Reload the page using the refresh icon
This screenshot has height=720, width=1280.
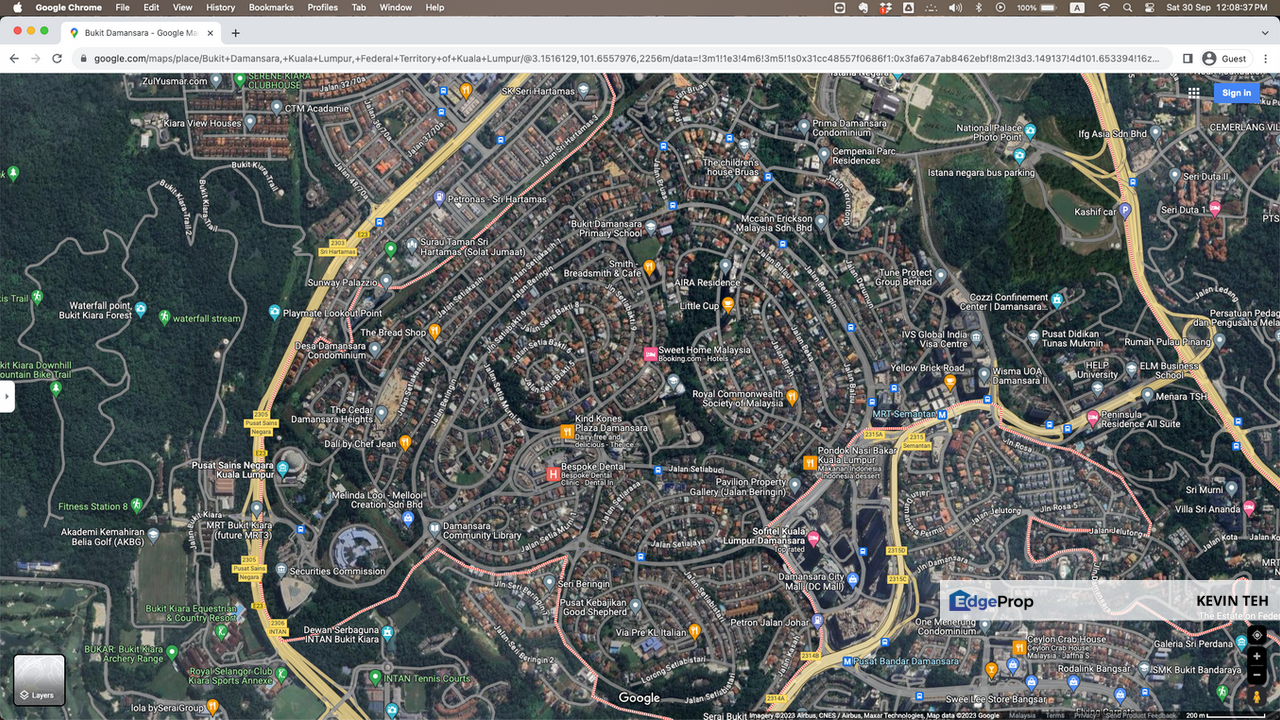pos(58,59)
